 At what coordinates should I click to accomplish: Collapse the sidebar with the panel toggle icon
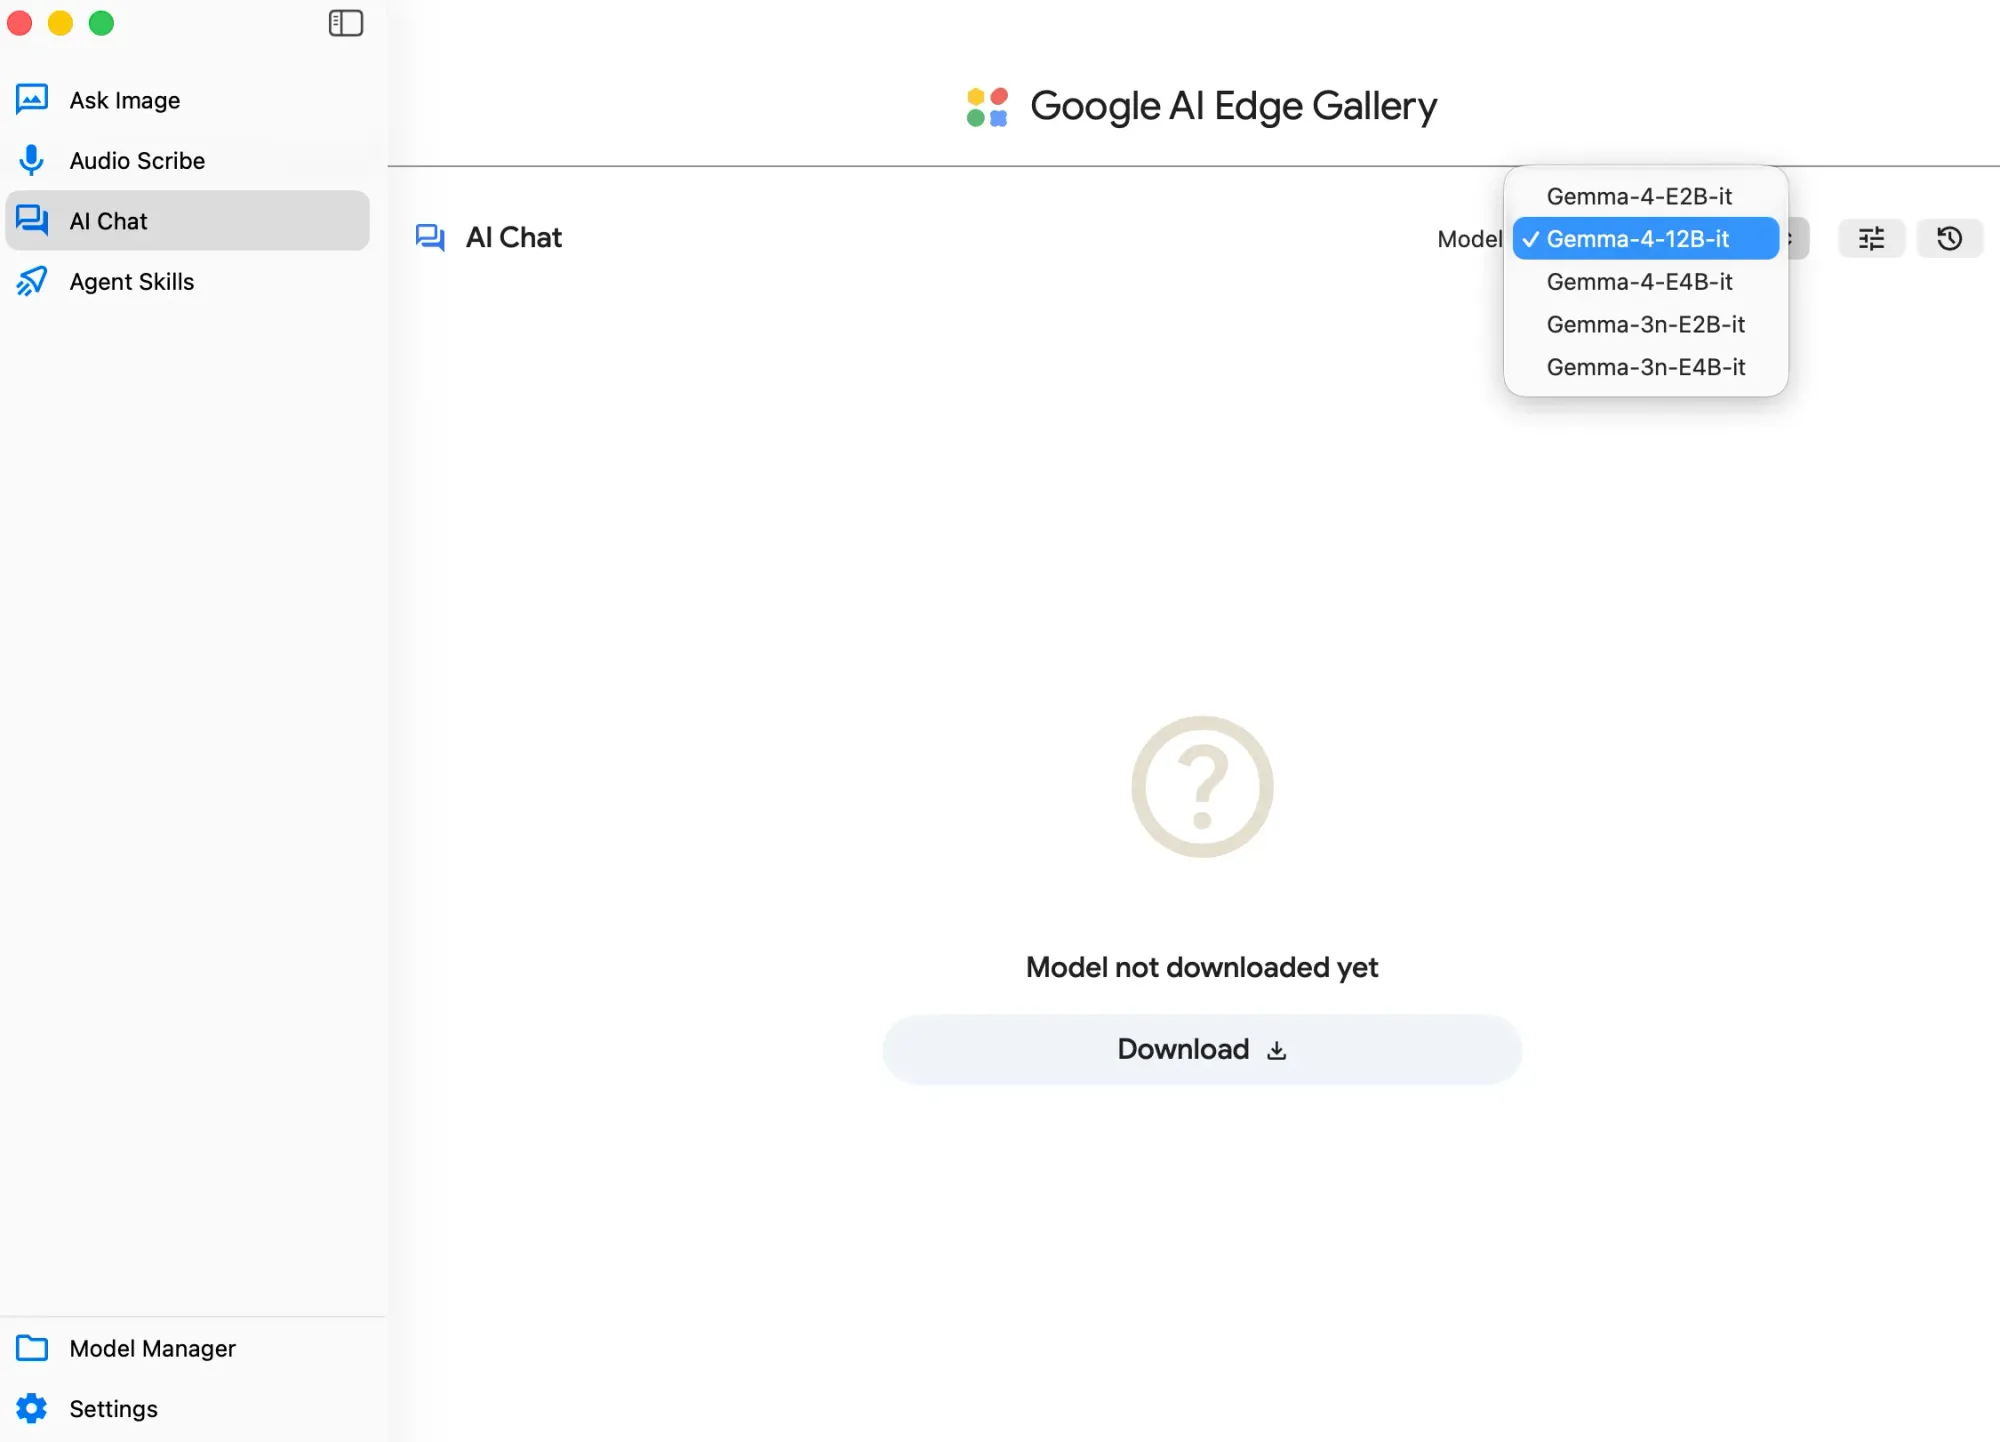point(346,23)
